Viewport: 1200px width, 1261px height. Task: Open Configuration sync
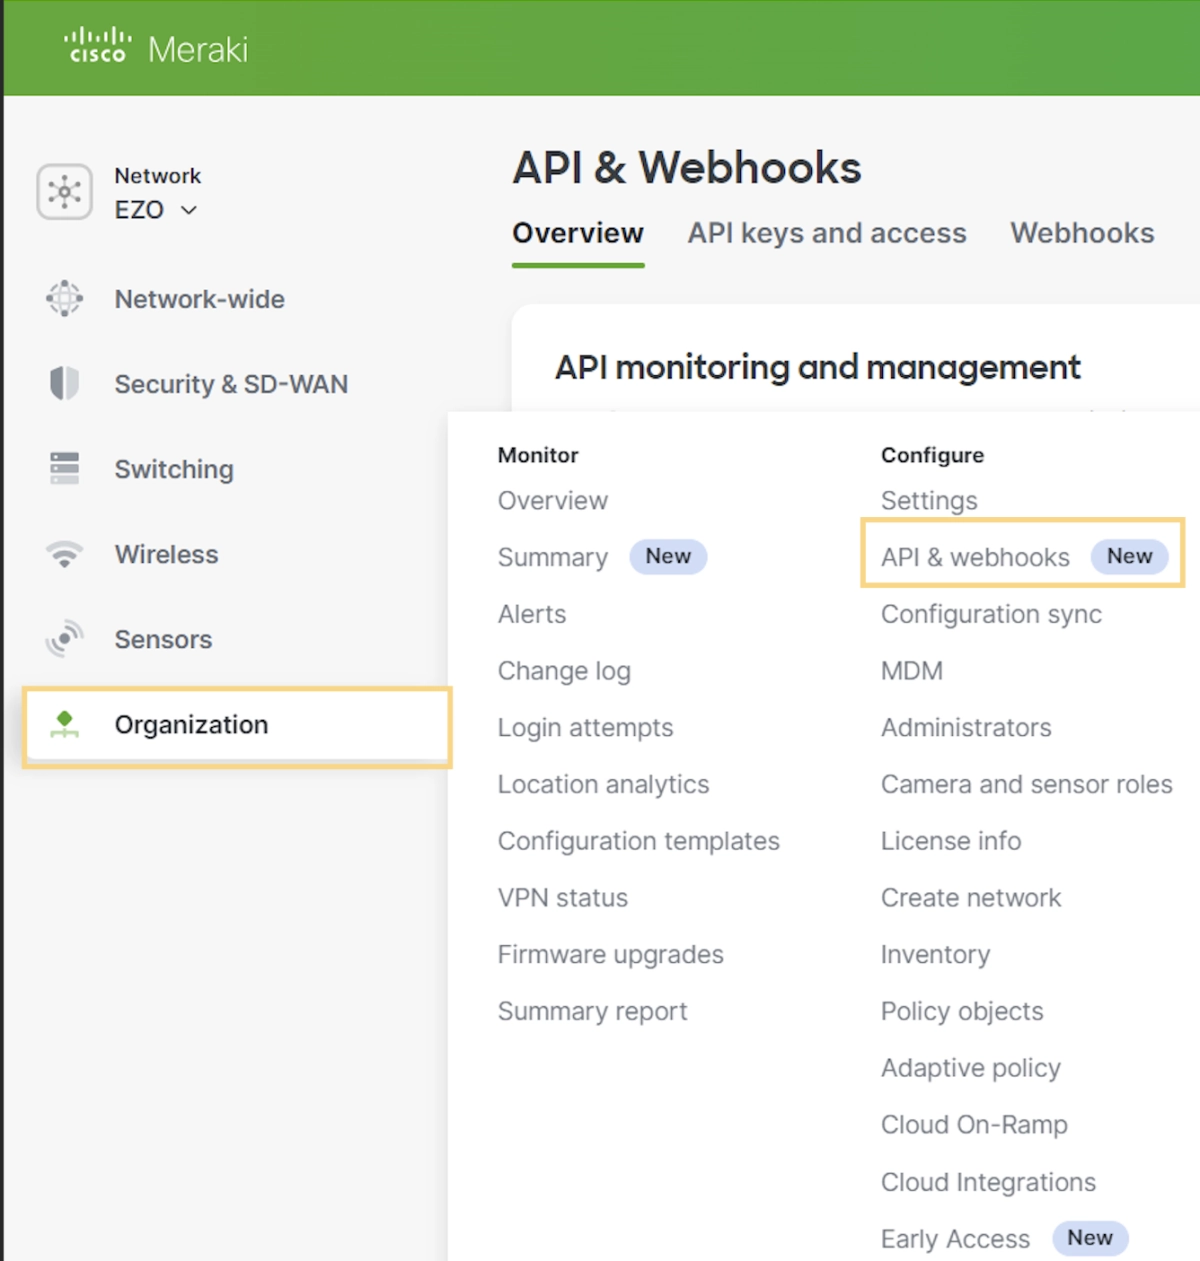click(x=991, y=614)
